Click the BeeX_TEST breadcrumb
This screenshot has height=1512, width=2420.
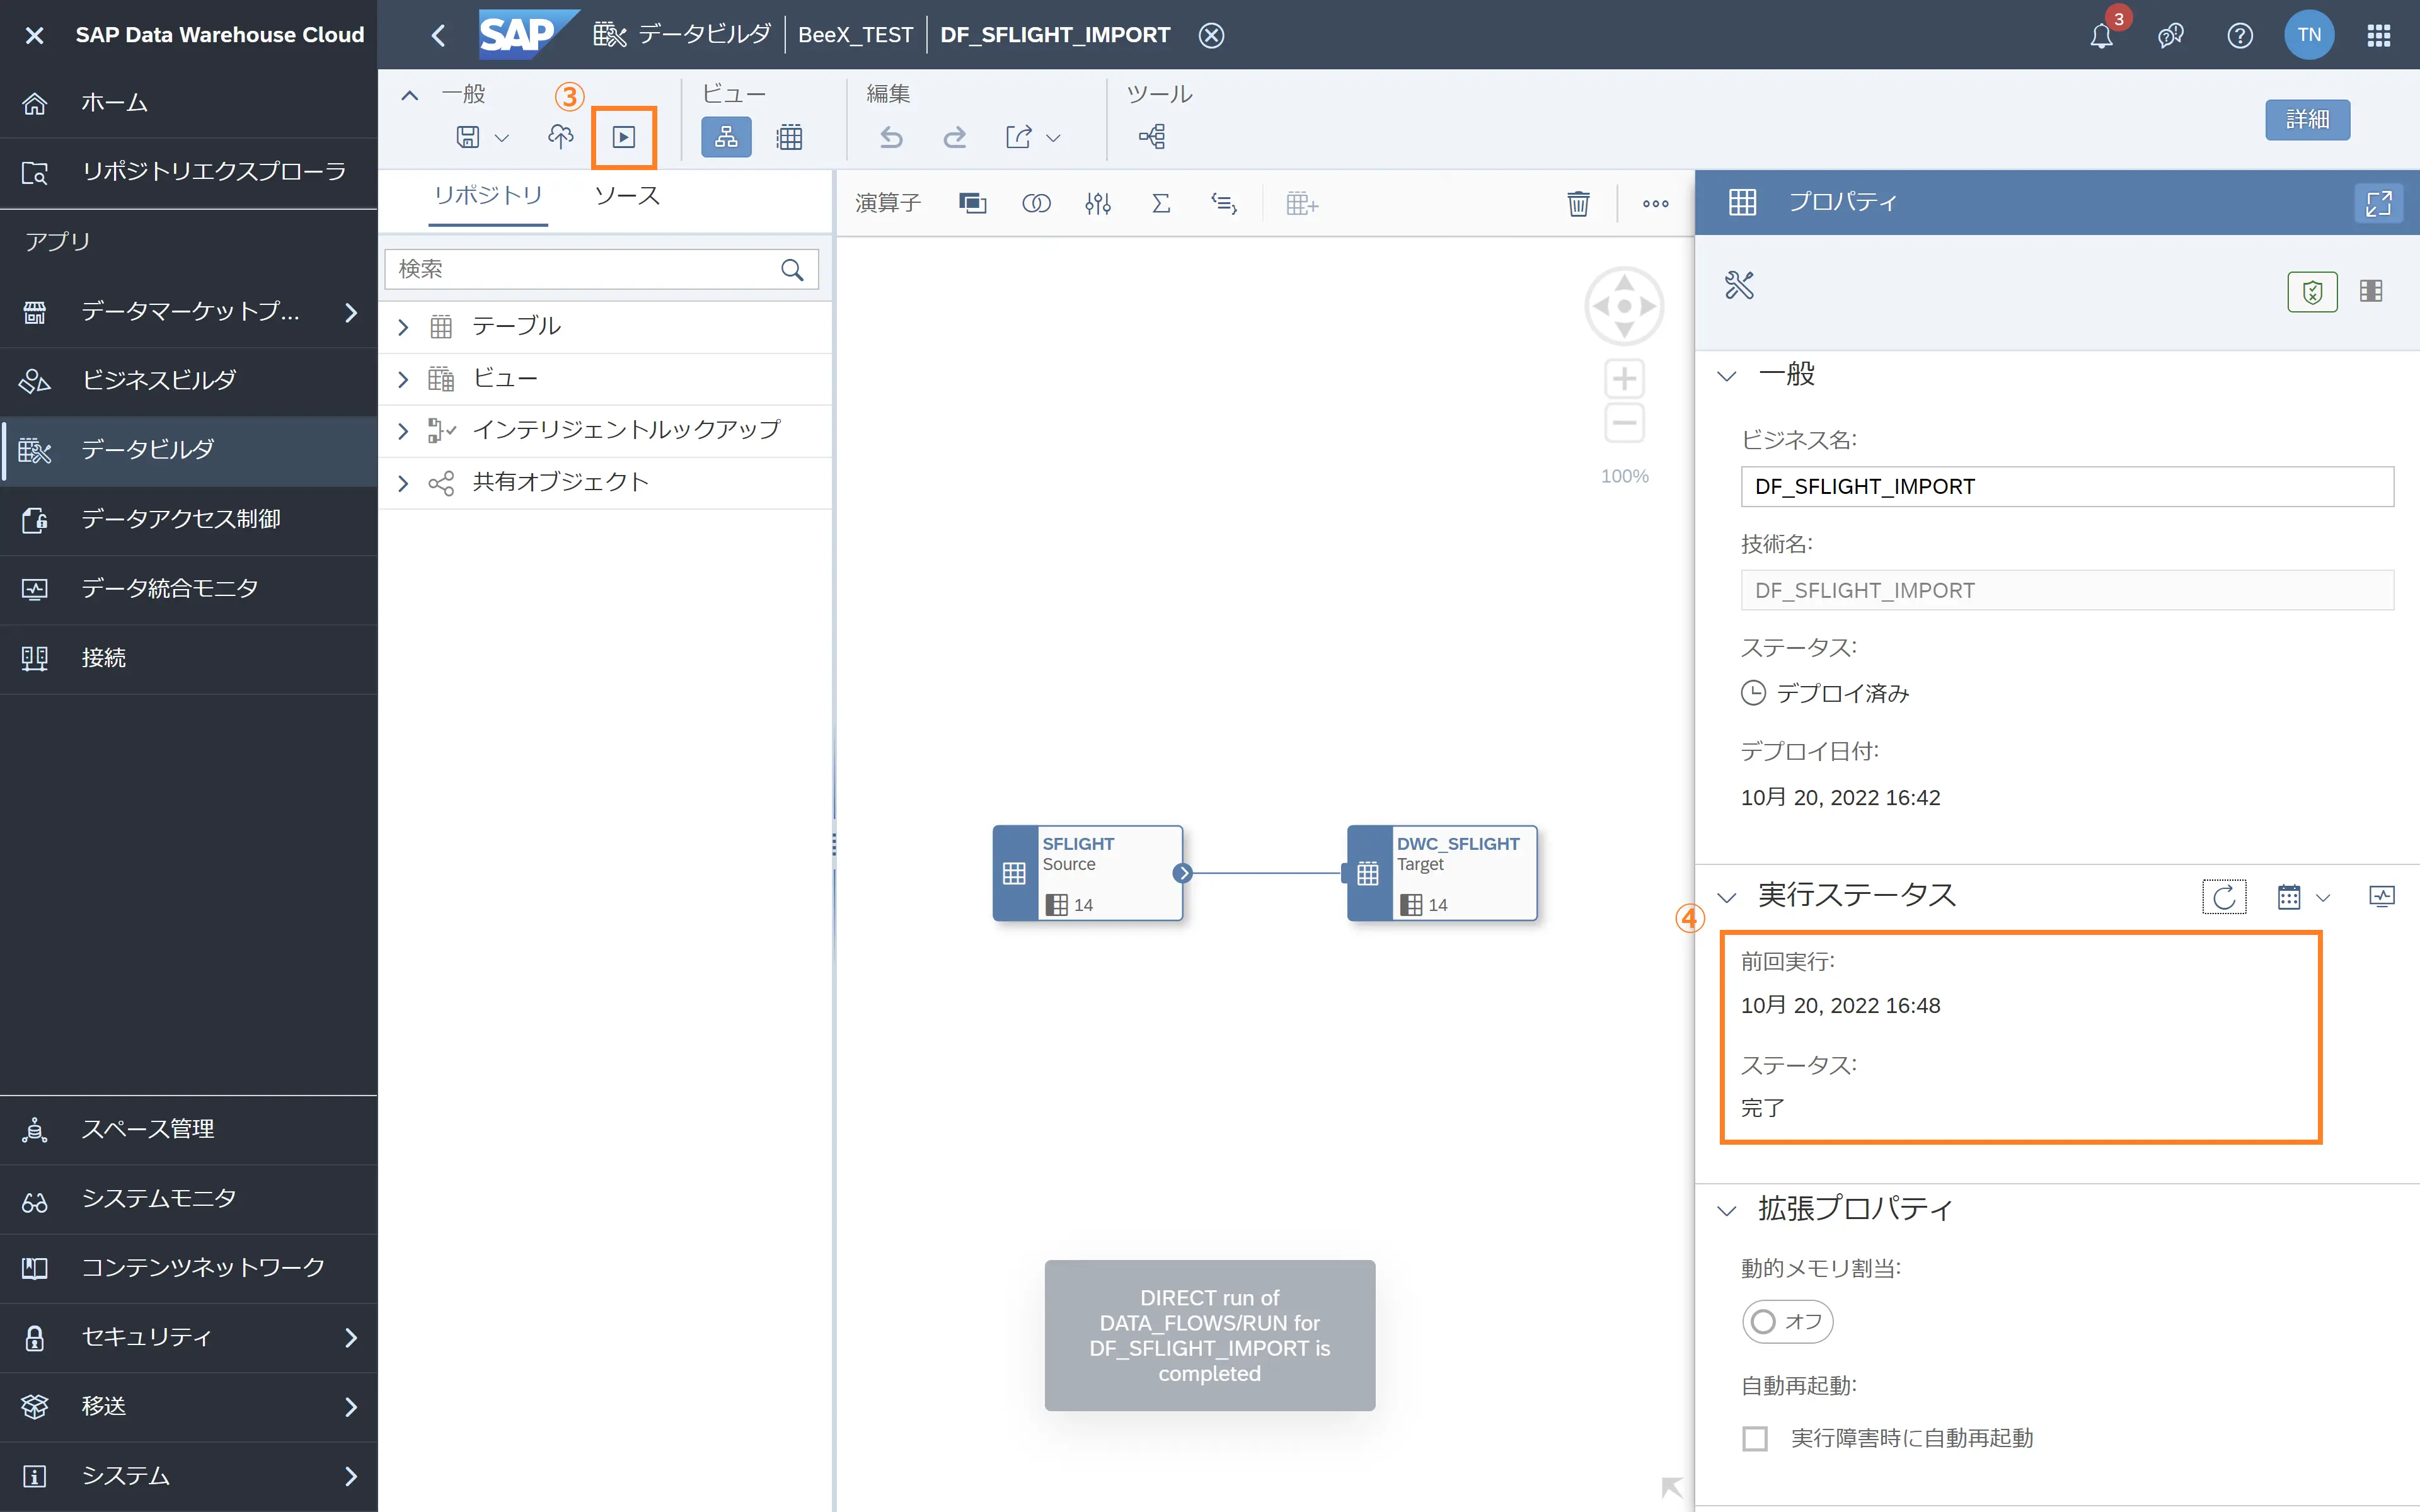pyautogui.click(x=855, y=35)
